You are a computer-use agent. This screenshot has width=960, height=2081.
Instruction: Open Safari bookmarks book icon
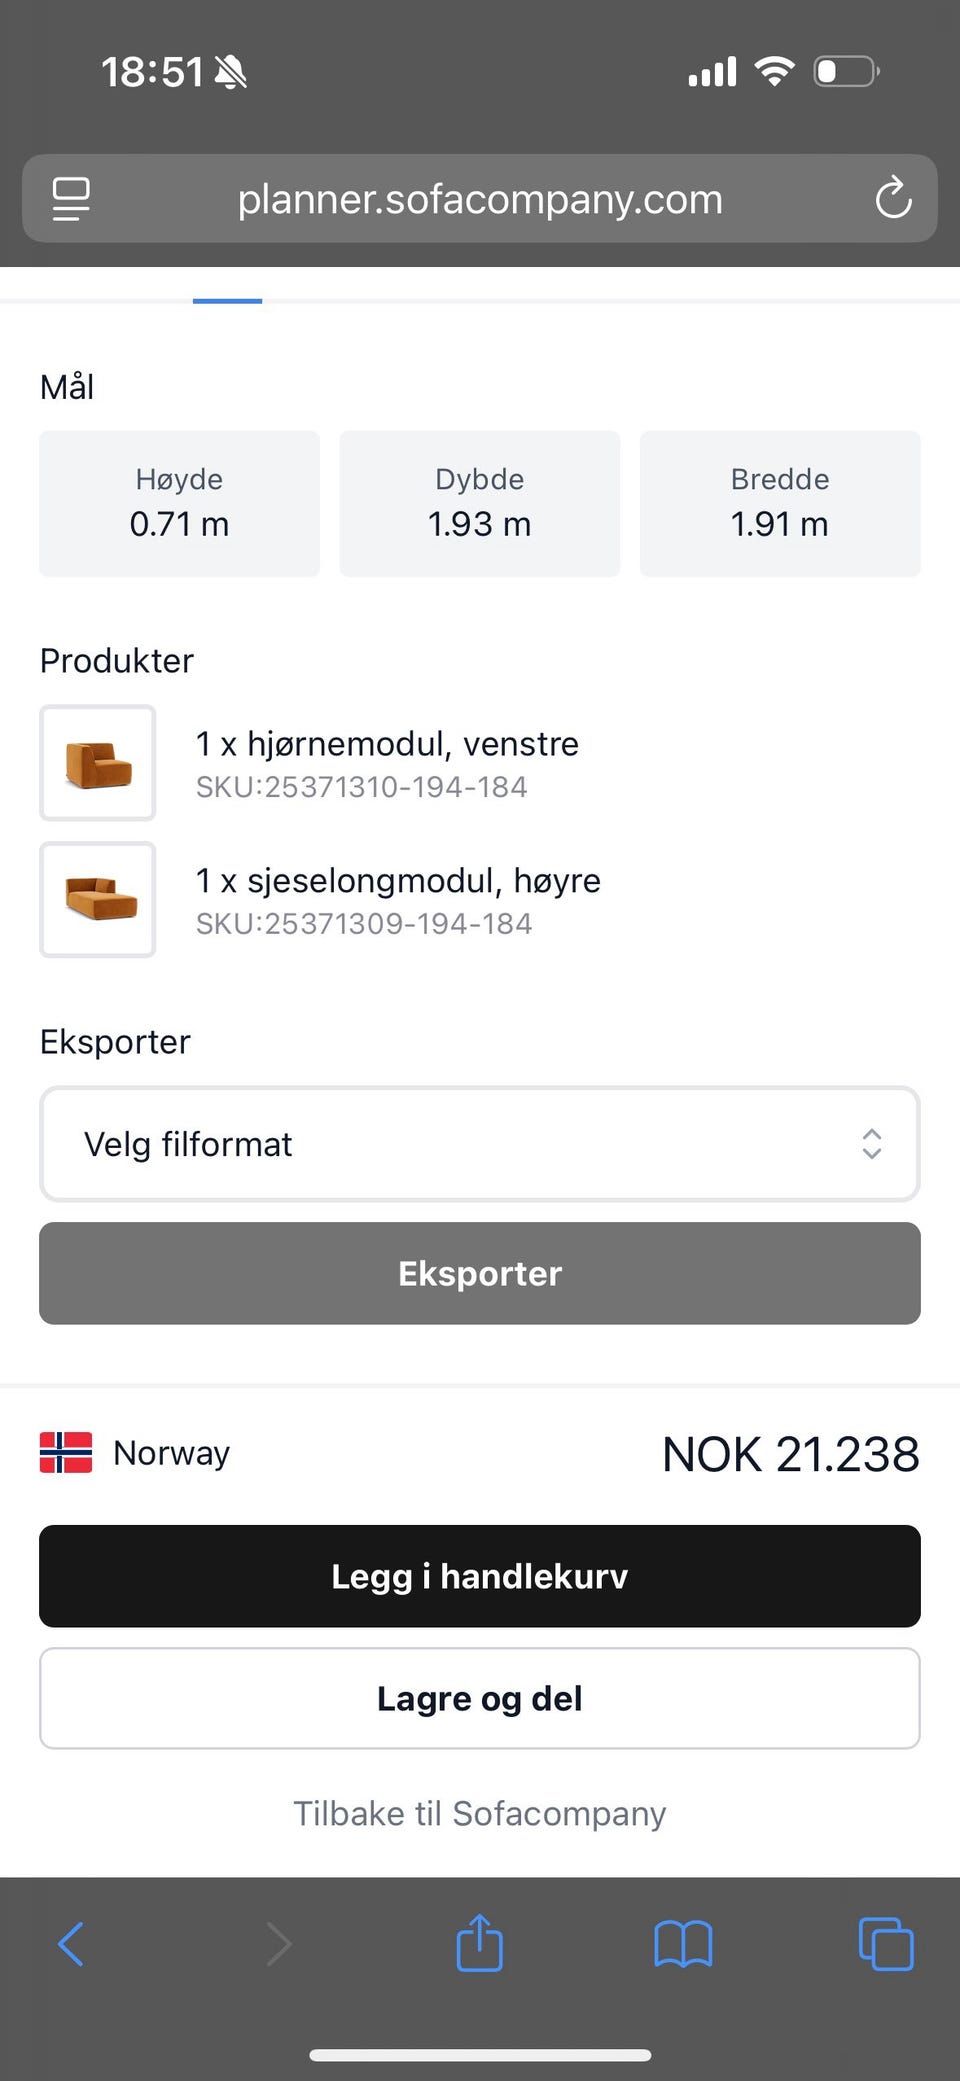click(683, 1945)
